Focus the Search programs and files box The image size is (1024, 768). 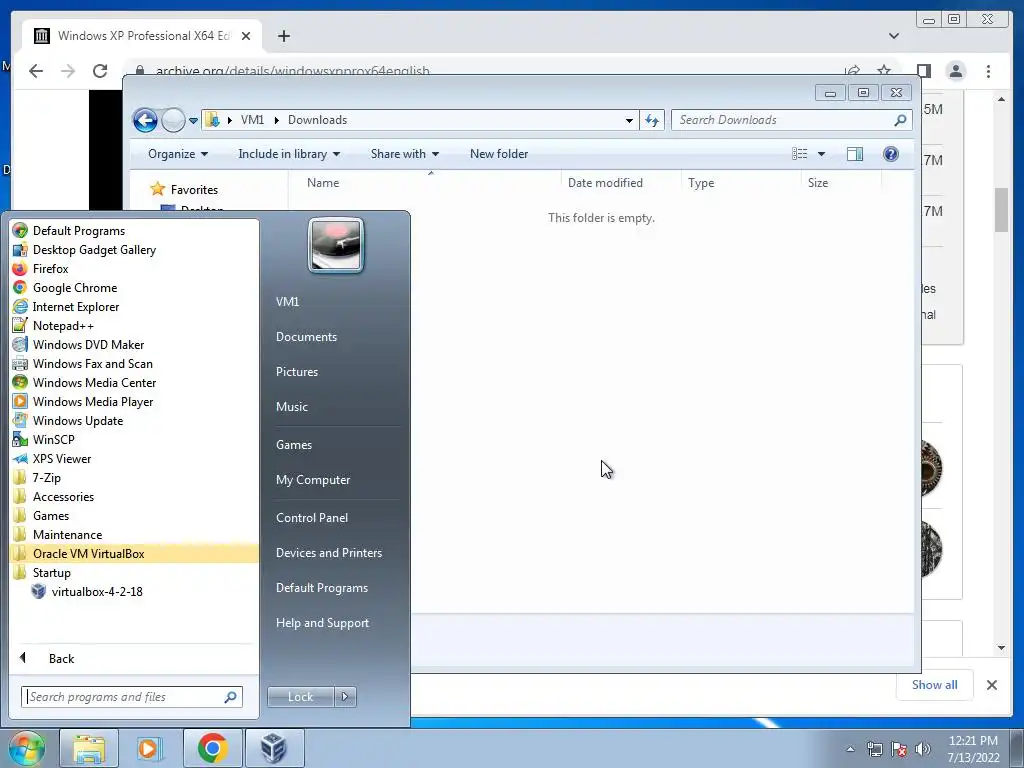click(x=132, y=697)
